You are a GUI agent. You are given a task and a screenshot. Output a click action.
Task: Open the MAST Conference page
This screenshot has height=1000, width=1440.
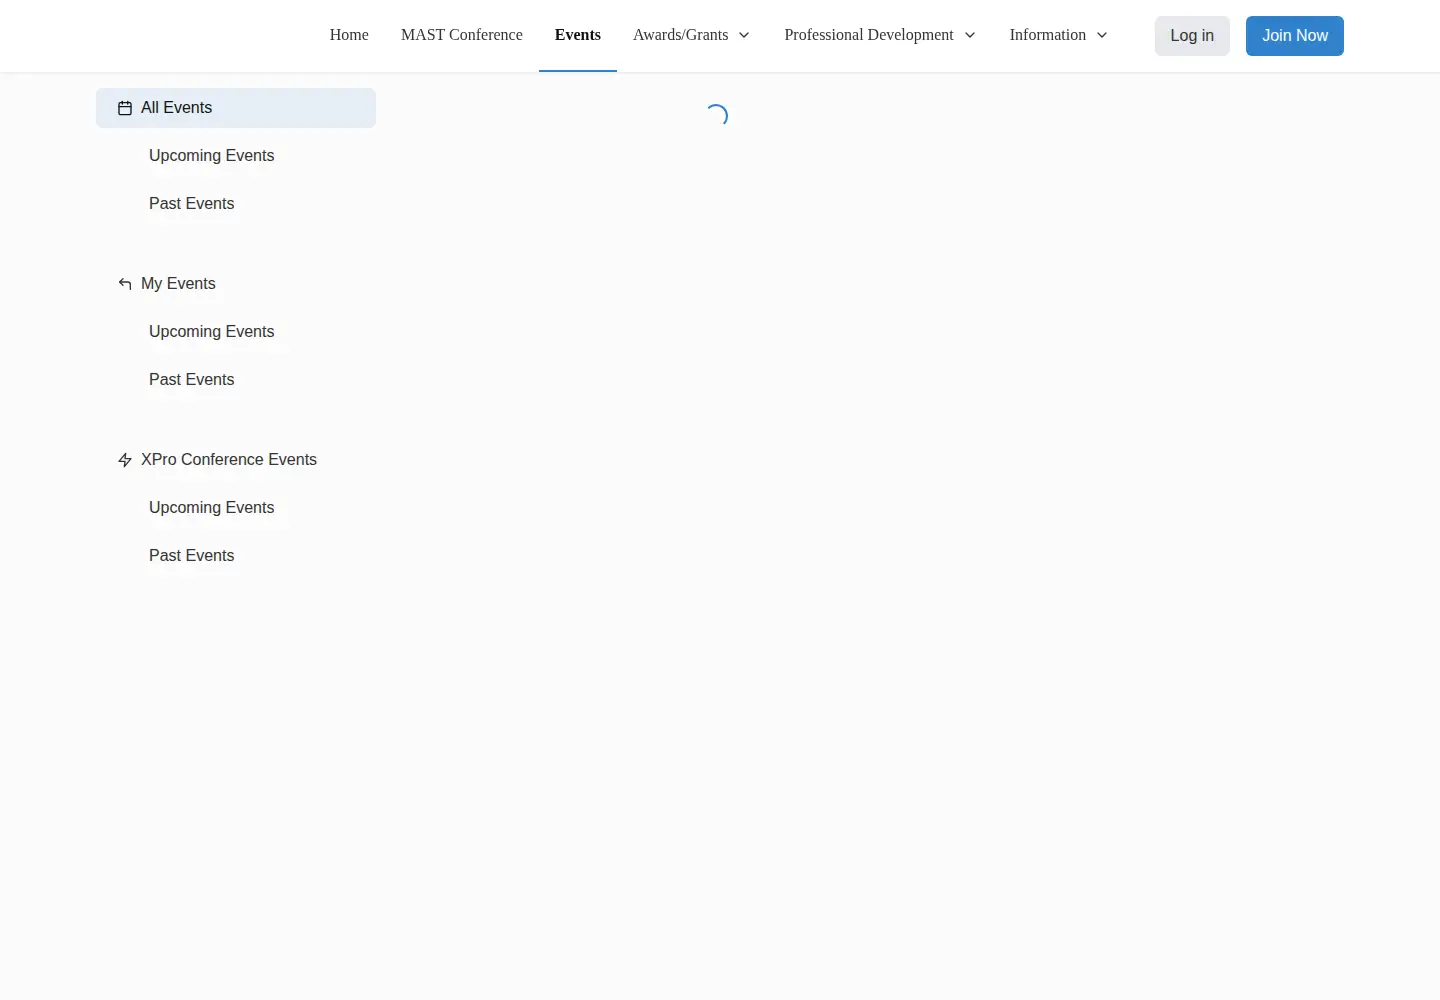[x=462, y=35]
